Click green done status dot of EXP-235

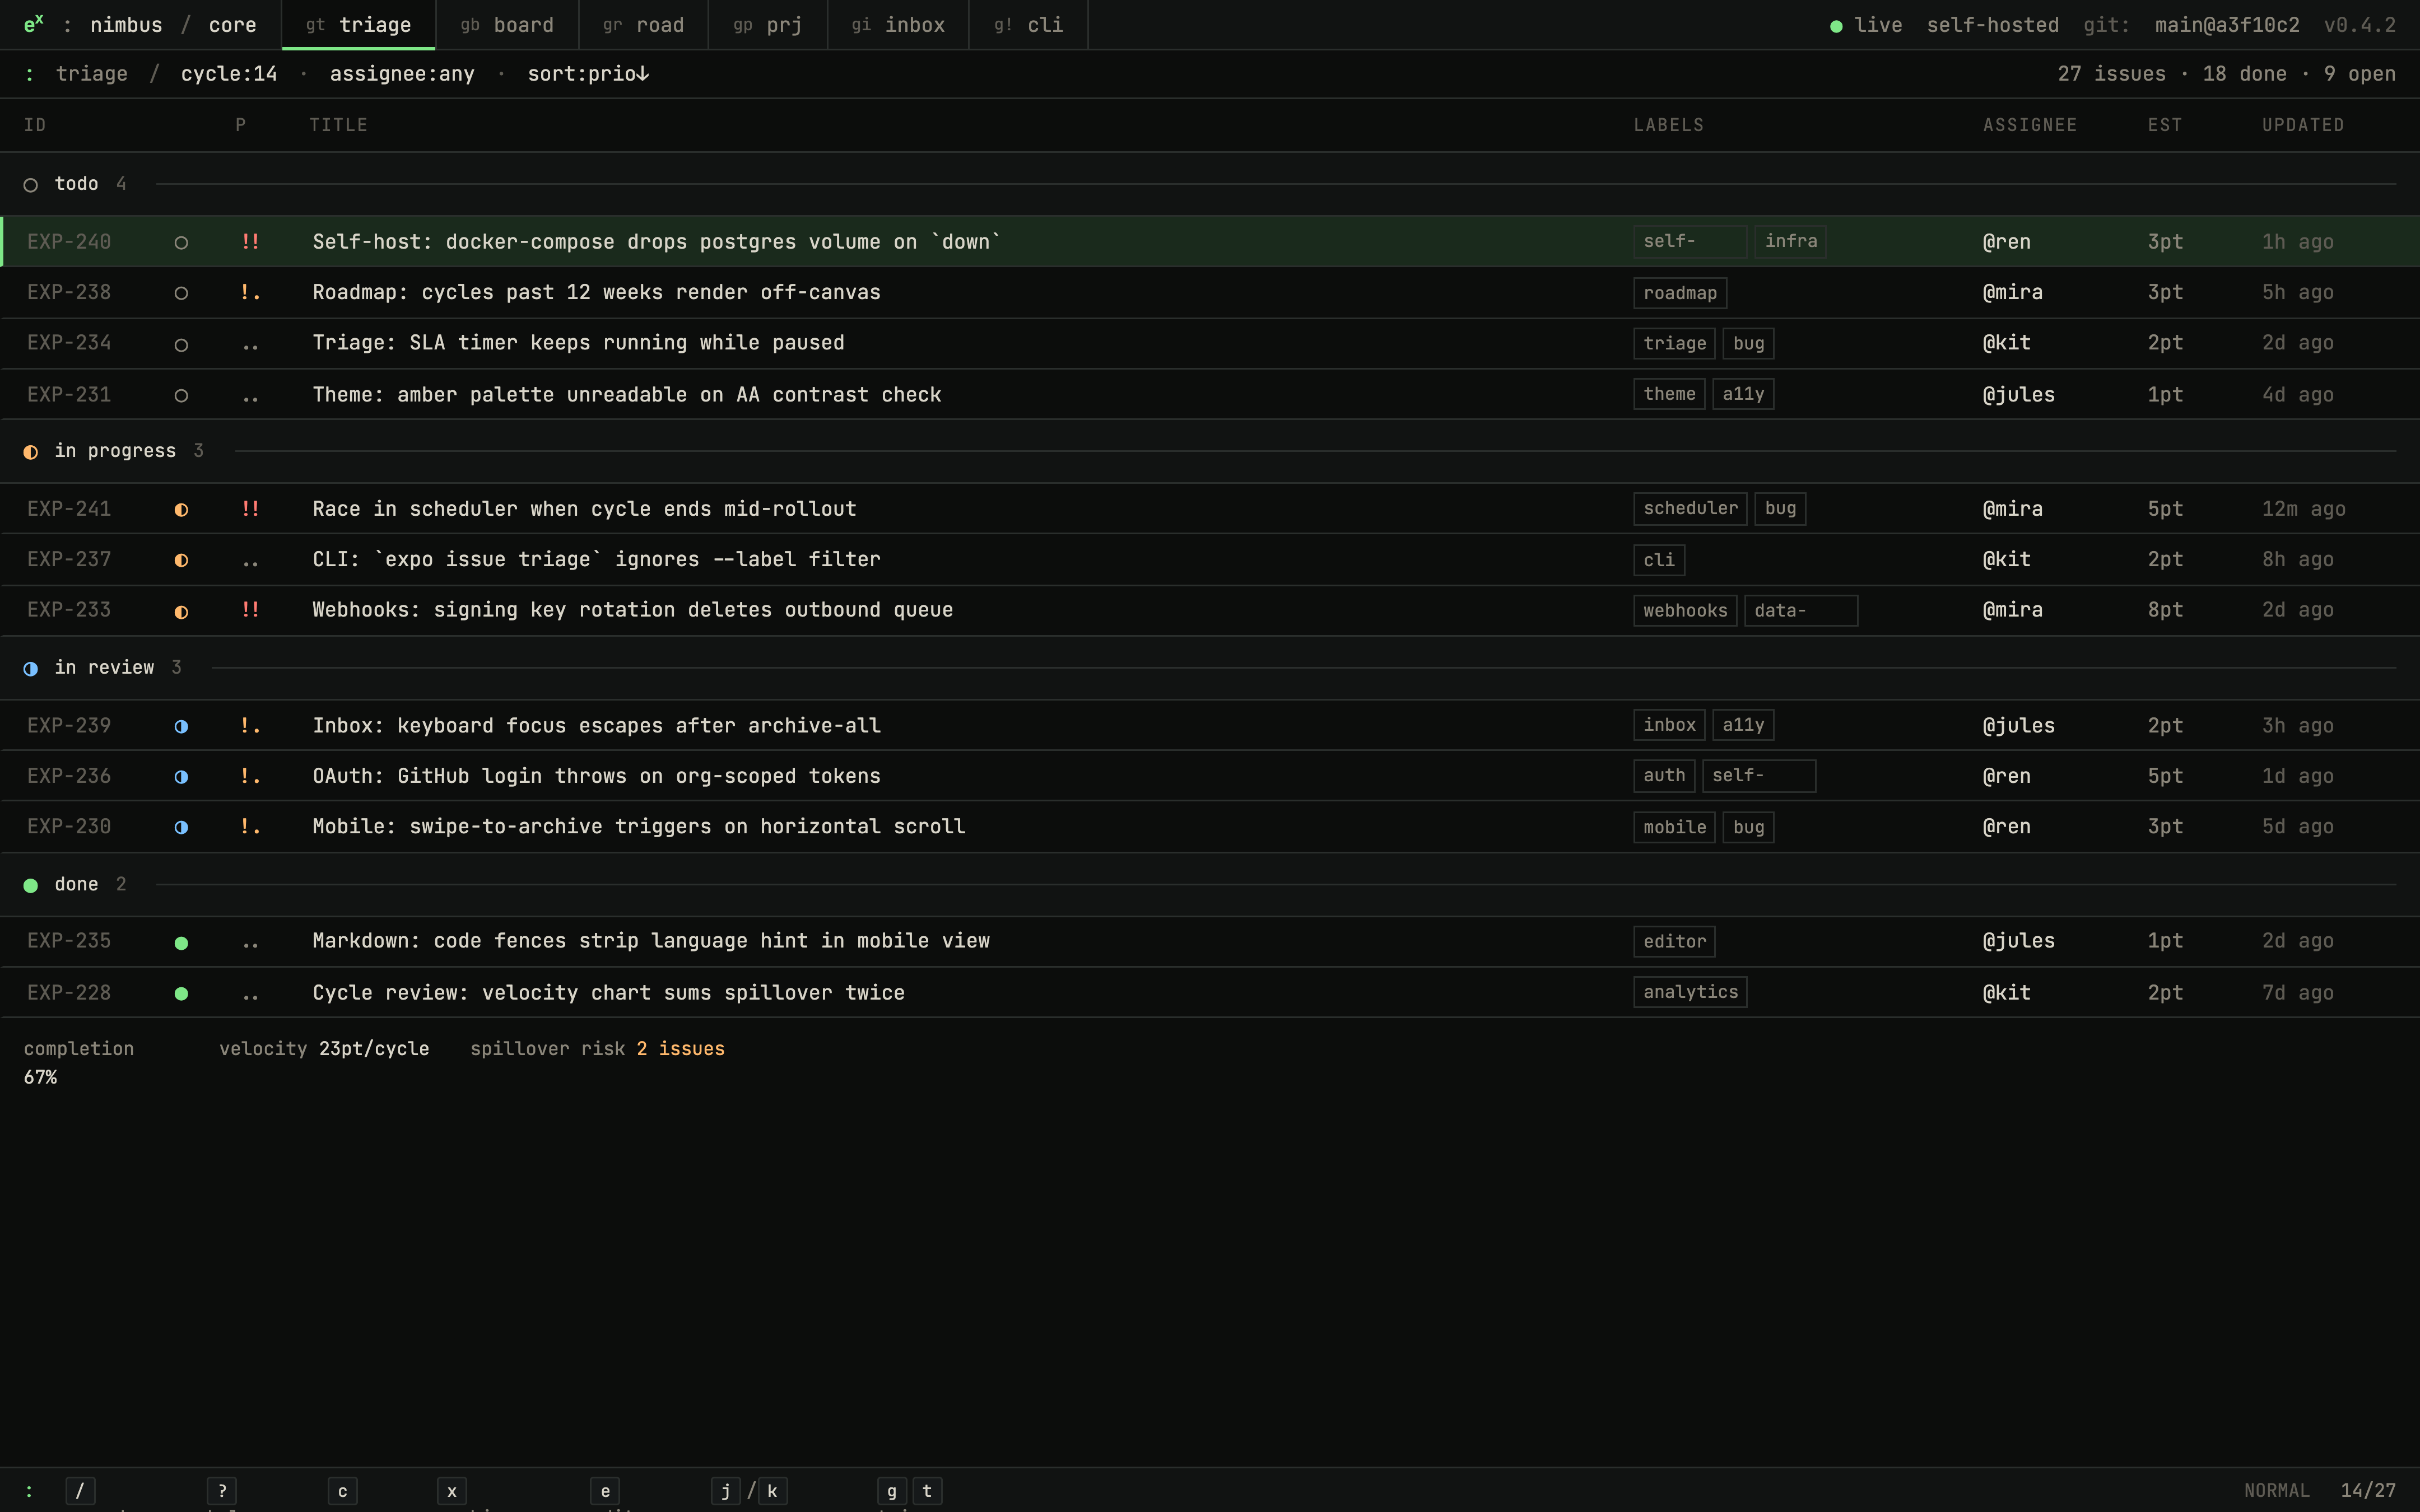point(181,943)
